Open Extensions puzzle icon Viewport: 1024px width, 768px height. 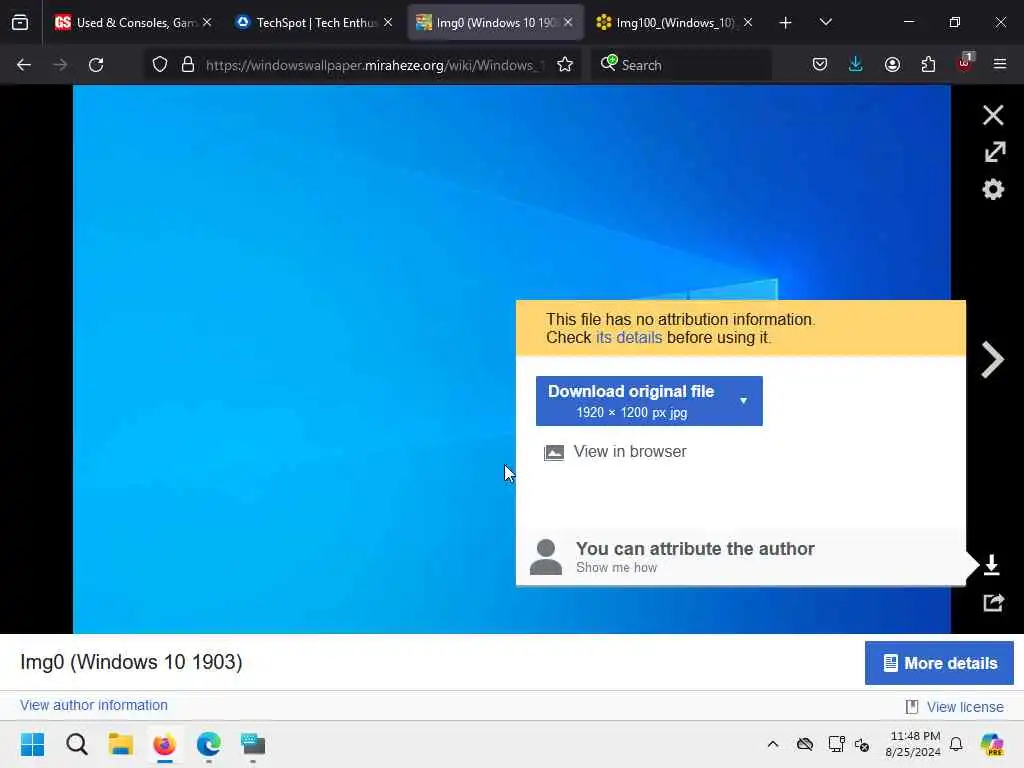click(928, 65)
